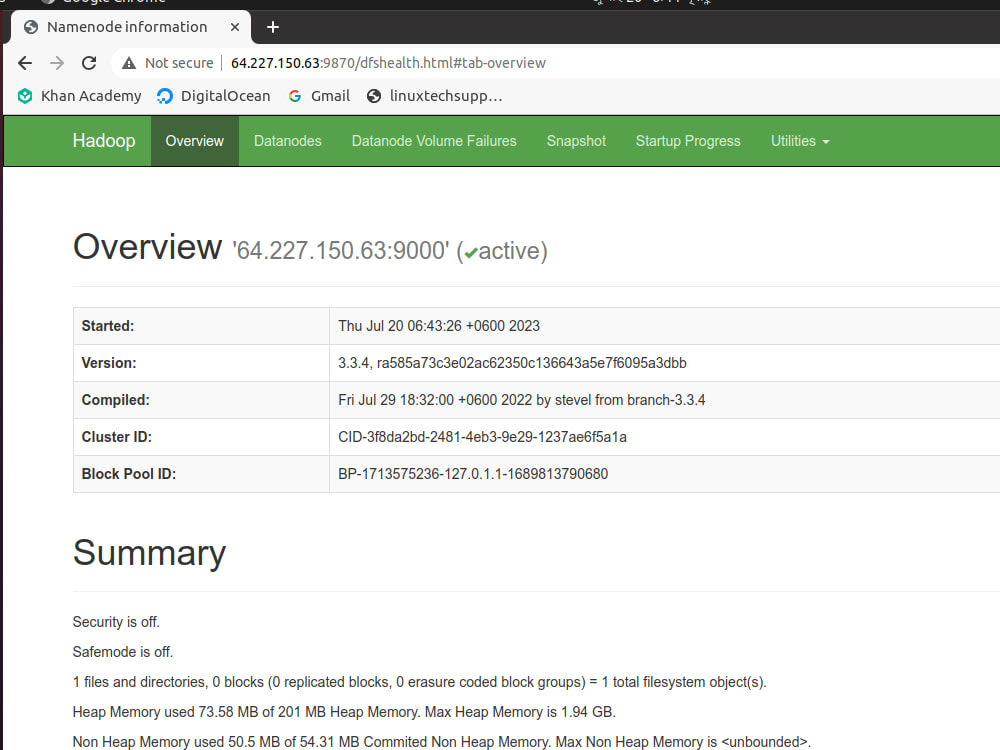Click the 'Block Pool ID:' row label

point(129,474)
